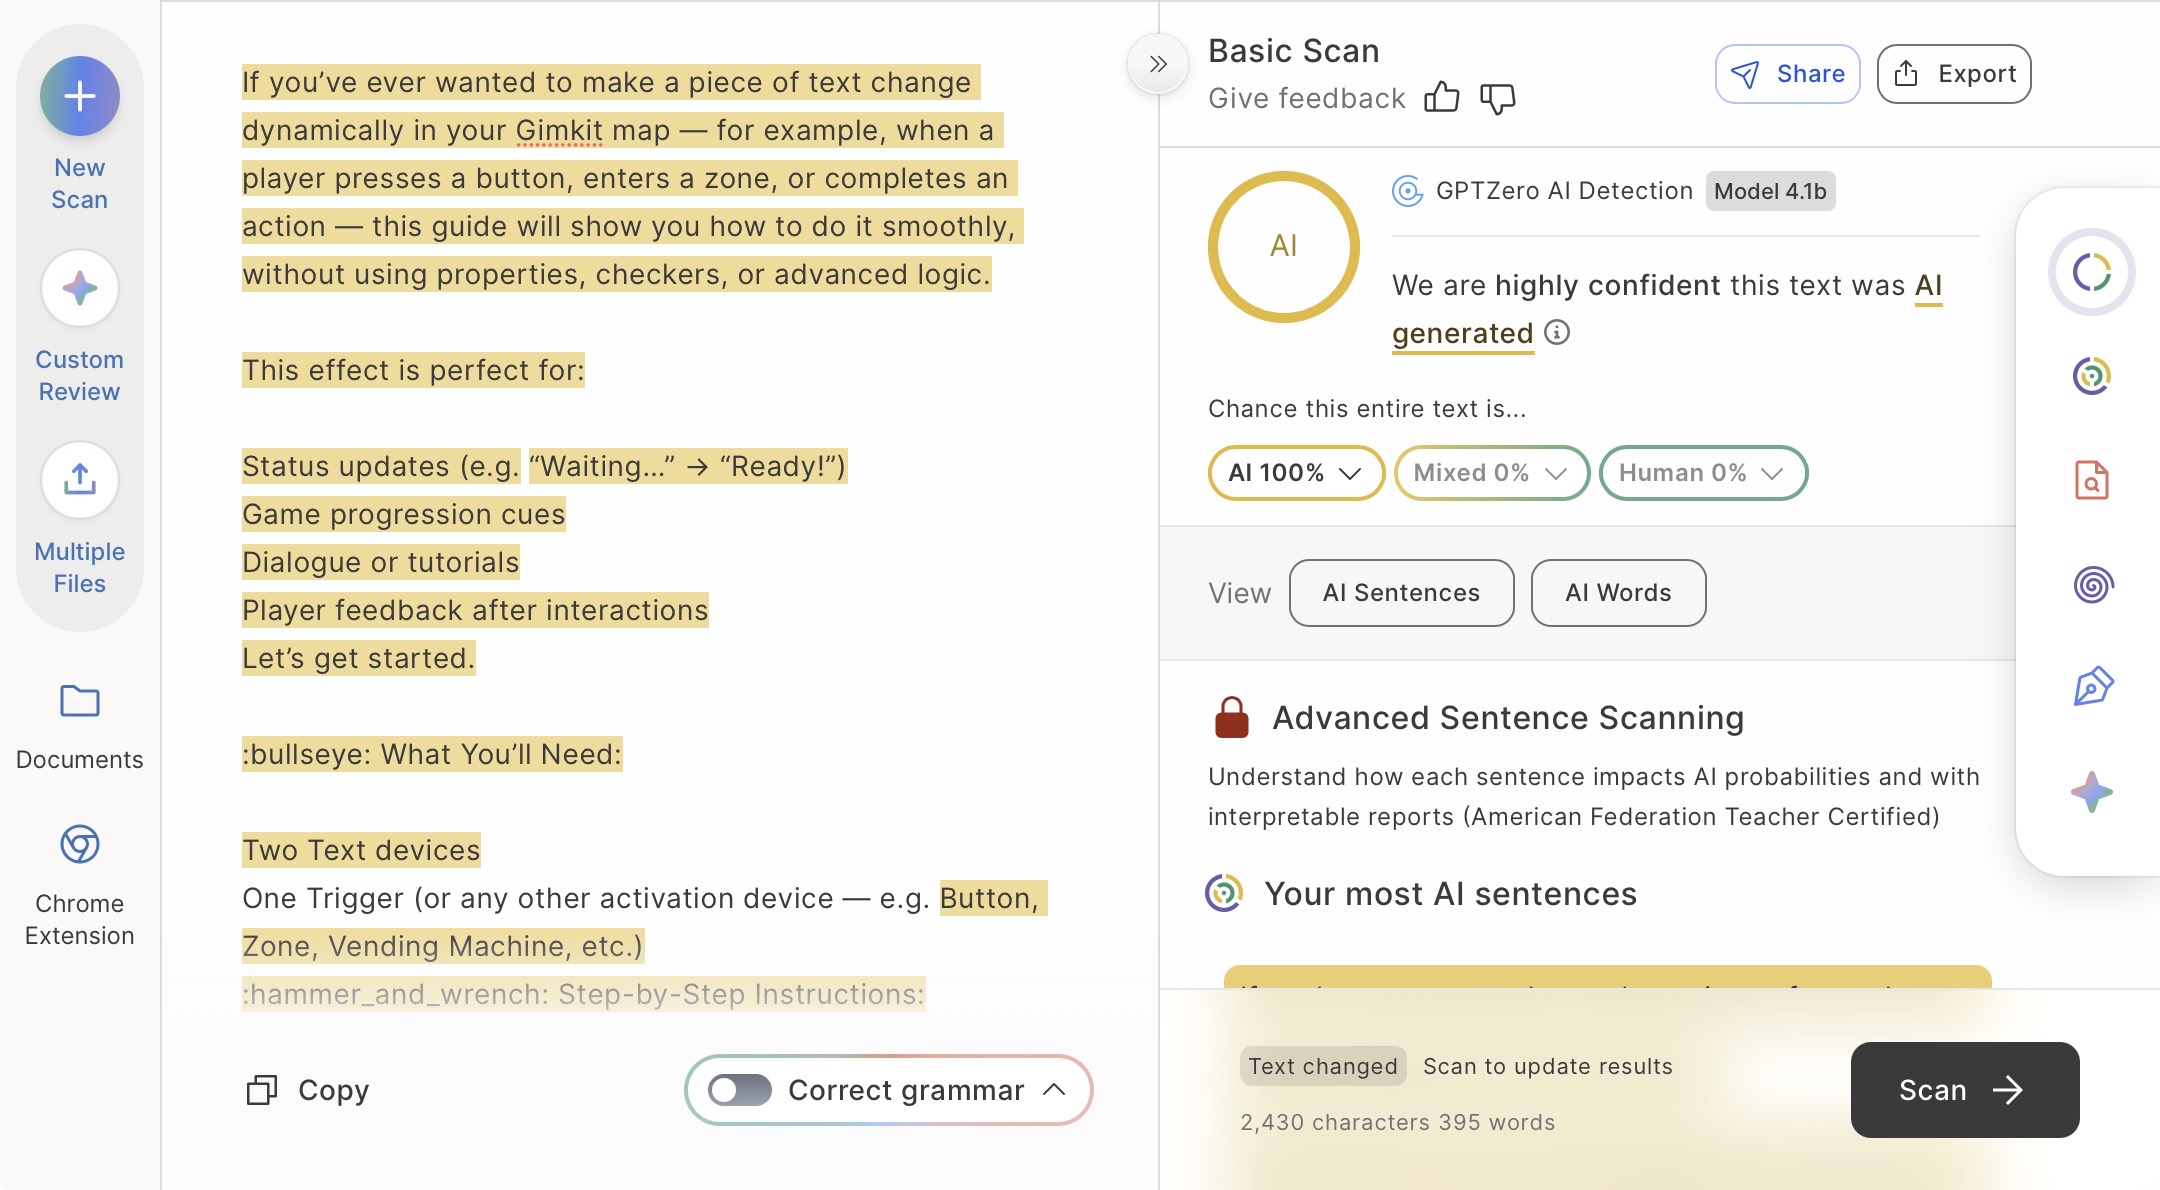Click the document search icon in right rail
Viewport: 2160px width, 1190px height.
tap(2091, 480)
